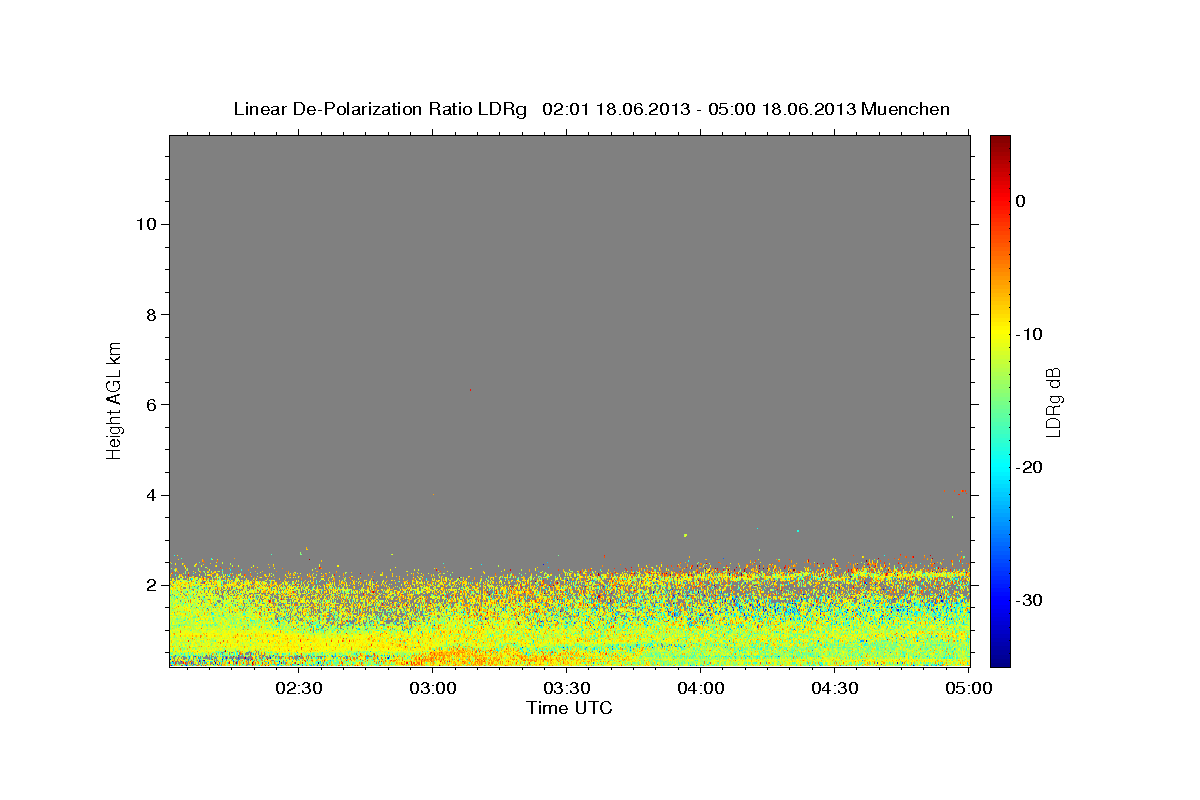Click the colorbar value label -20
This screenshot has height=800, width=1200.
1030,468
